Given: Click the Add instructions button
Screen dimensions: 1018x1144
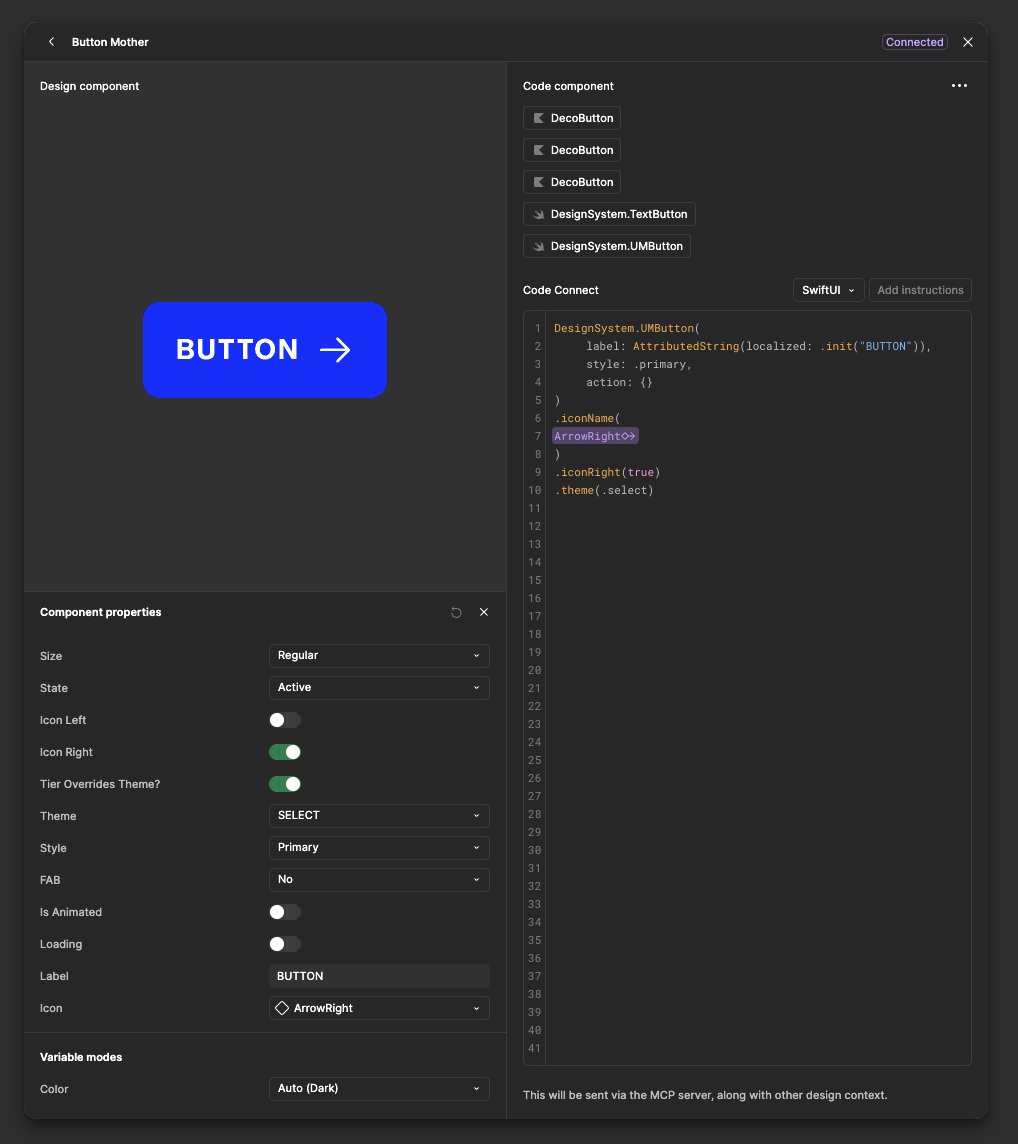Looking at the screenshot, I should tap(920, 290).
